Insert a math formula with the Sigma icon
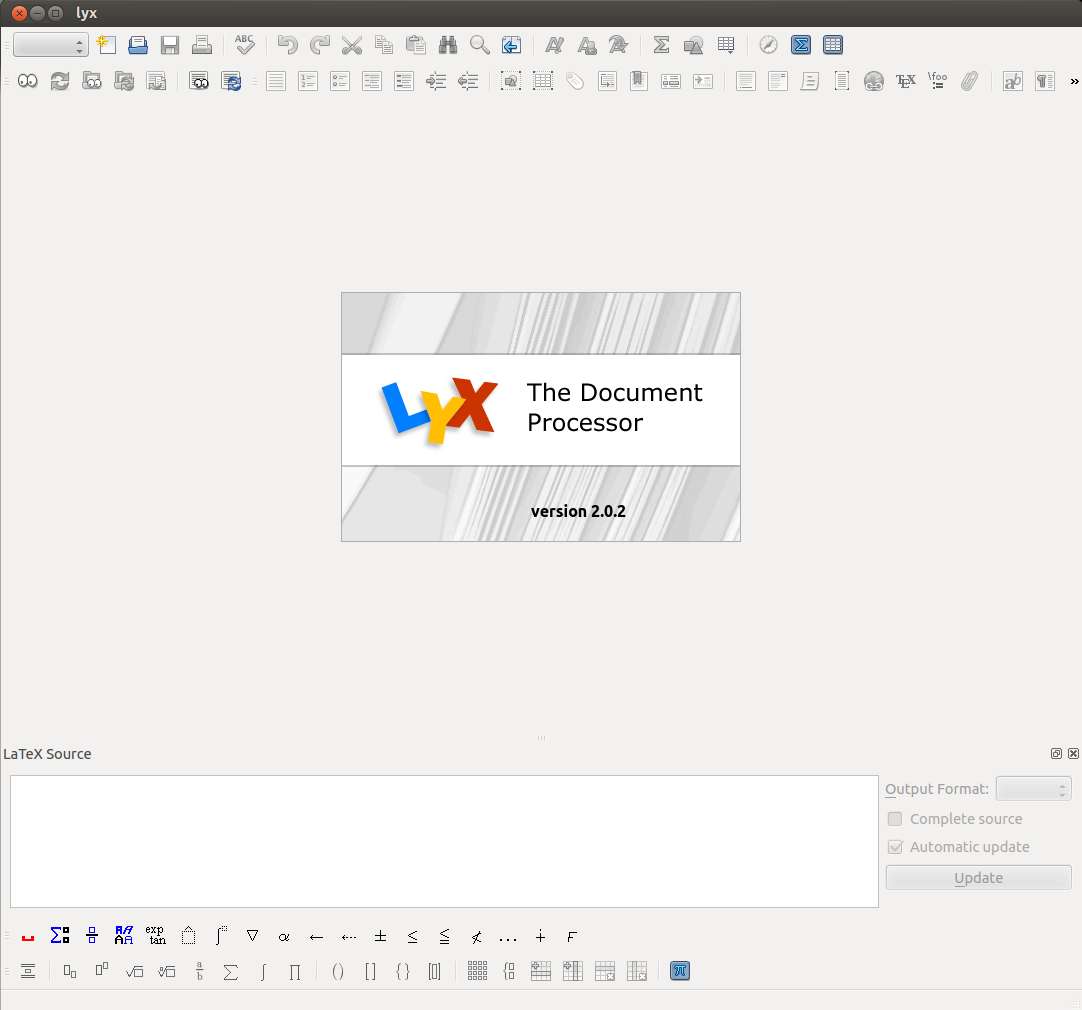The width and height of the screenshot is (1082, 1010). 661,45
